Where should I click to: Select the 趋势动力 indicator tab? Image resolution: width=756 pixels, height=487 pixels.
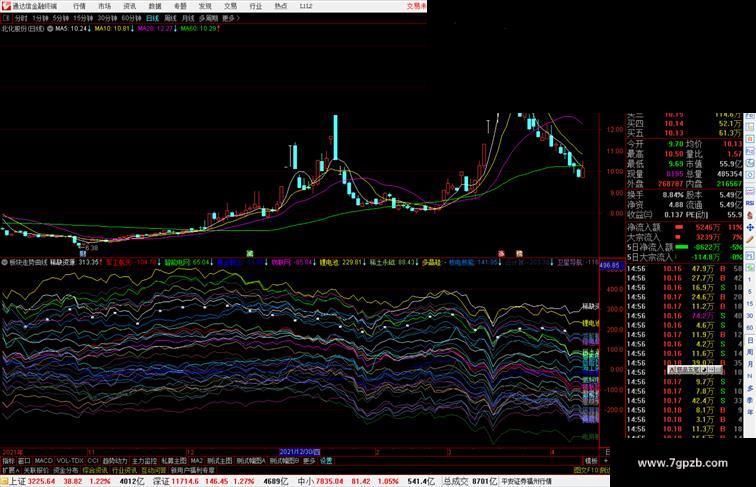point(115,461)
